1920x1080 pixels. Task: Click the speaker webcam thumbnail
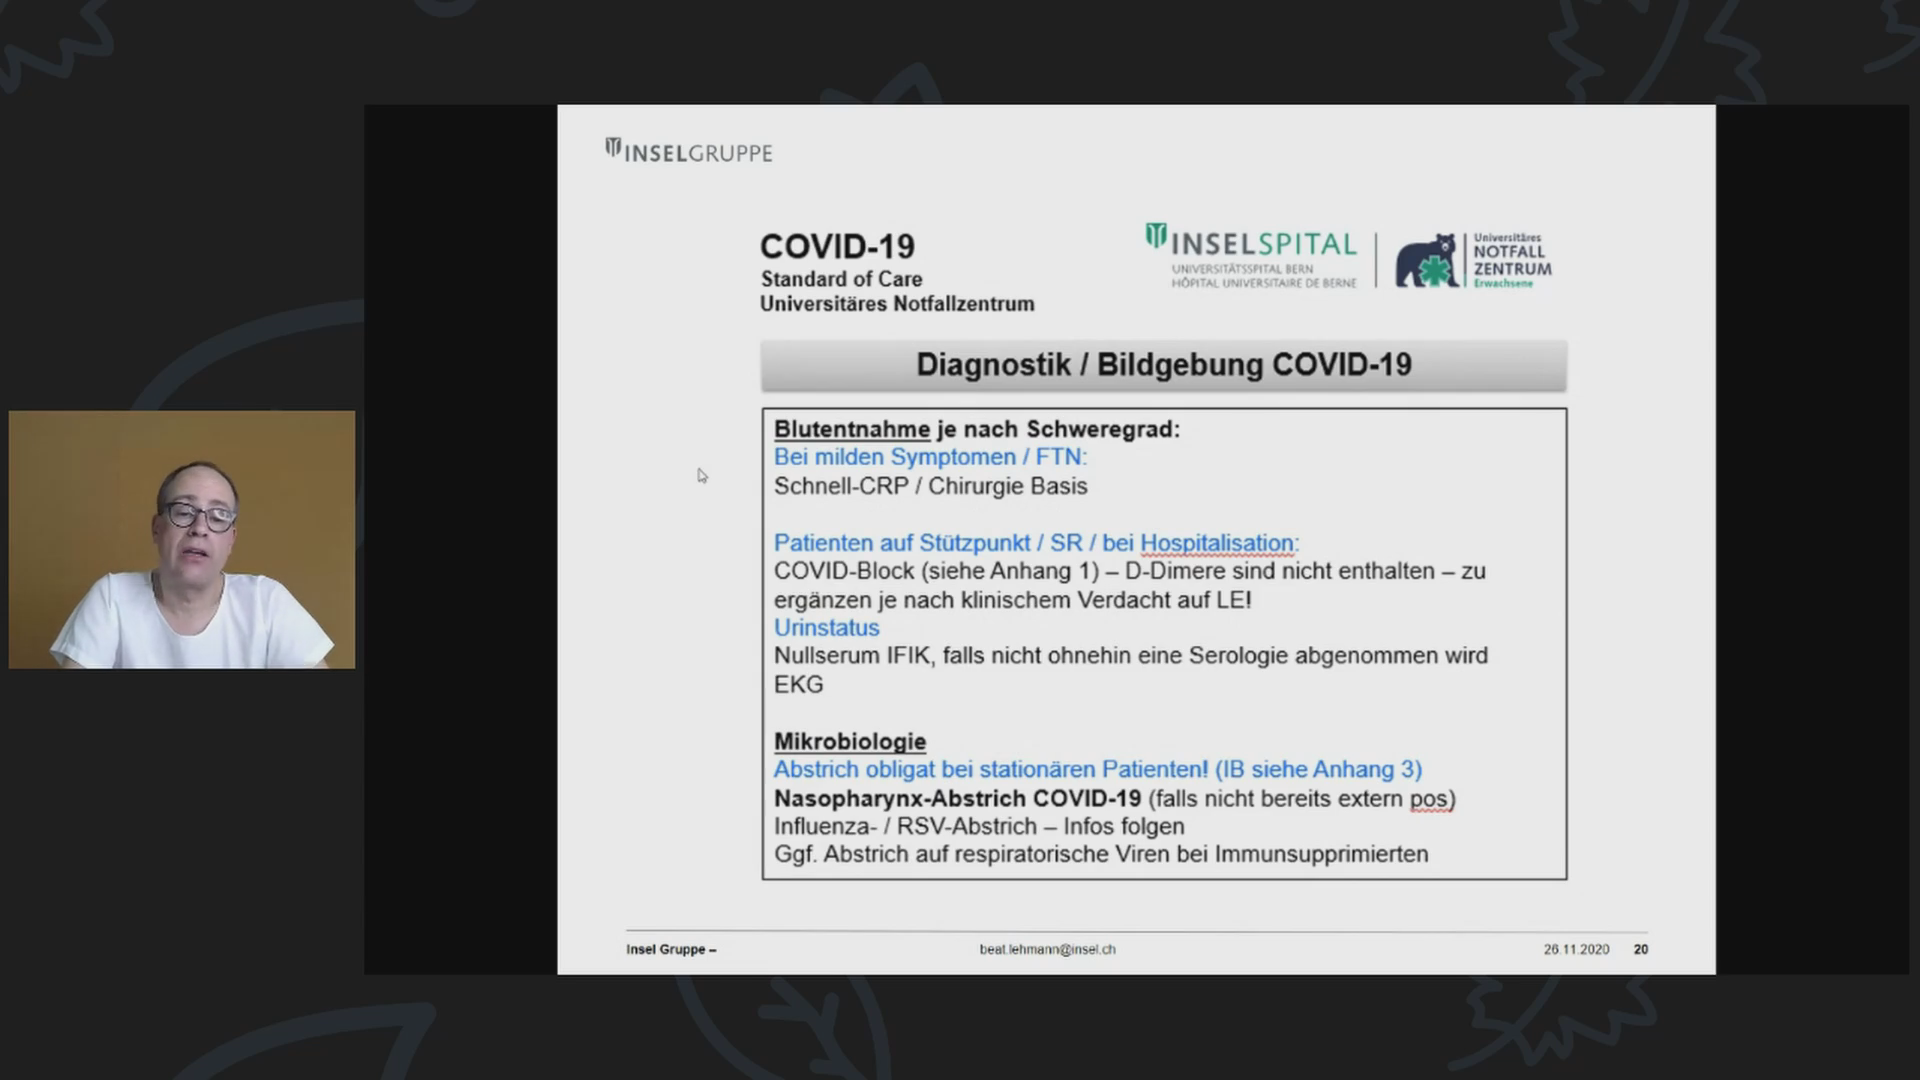tap(182, 540)
